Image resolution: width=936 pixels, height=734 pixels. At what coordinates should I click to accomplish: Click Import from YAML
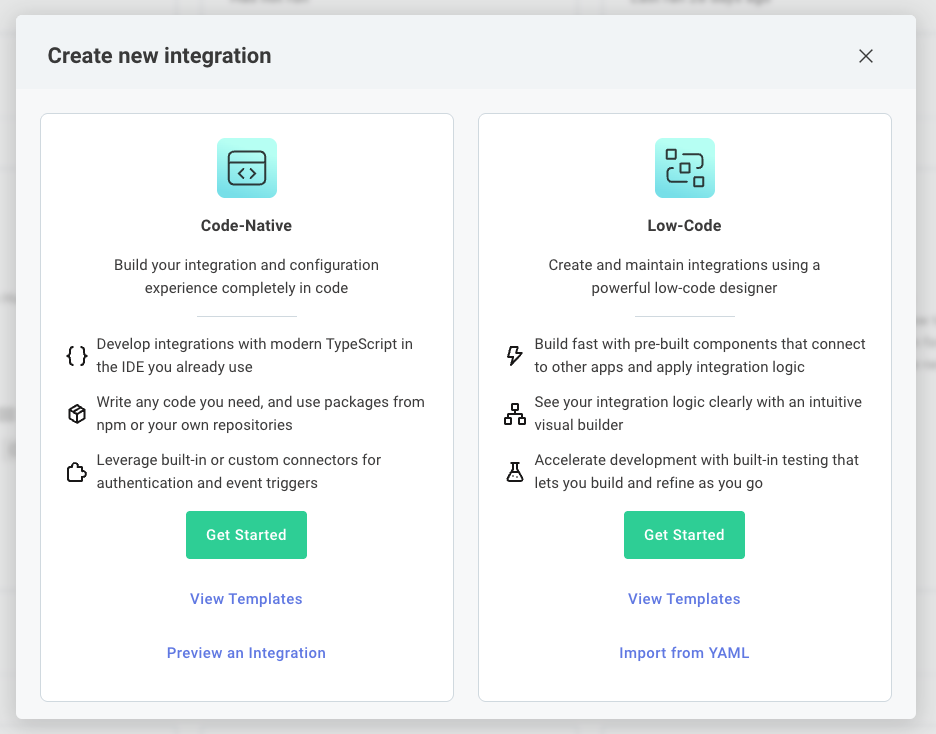(x=684, y=652)
